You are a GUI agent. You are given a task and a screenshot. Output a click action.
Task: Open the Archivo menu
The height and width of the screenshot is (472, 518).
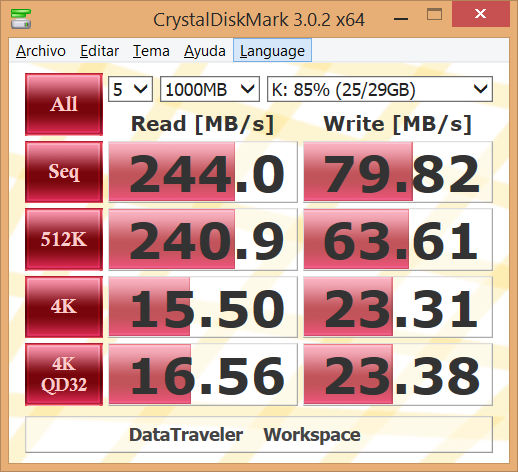[x=41, y=51]
